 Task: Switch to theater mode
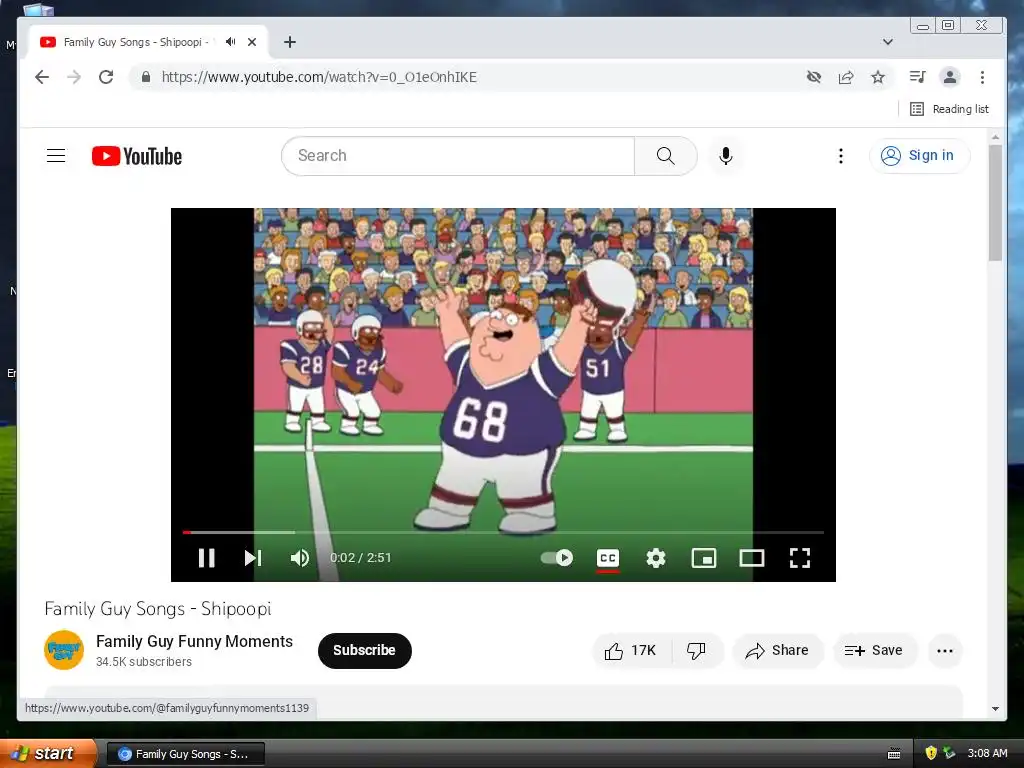click(x=752, y=558)
